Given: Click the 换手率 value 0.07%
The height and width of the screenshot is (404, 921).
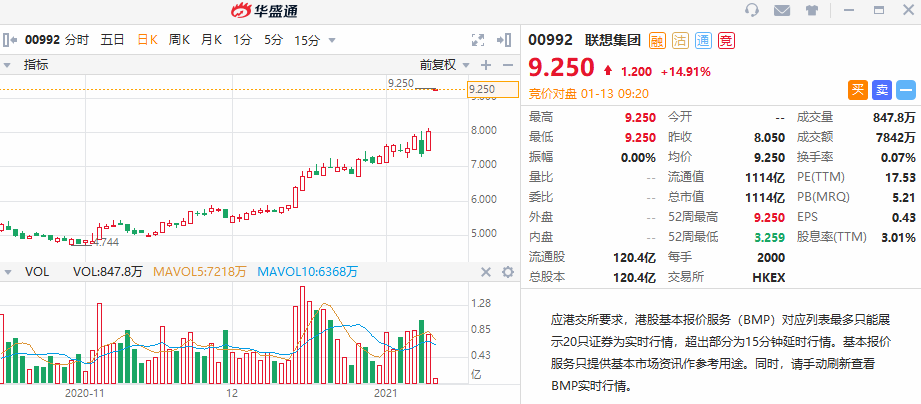Looking at the screenshot, I should (x=899, y=157).
